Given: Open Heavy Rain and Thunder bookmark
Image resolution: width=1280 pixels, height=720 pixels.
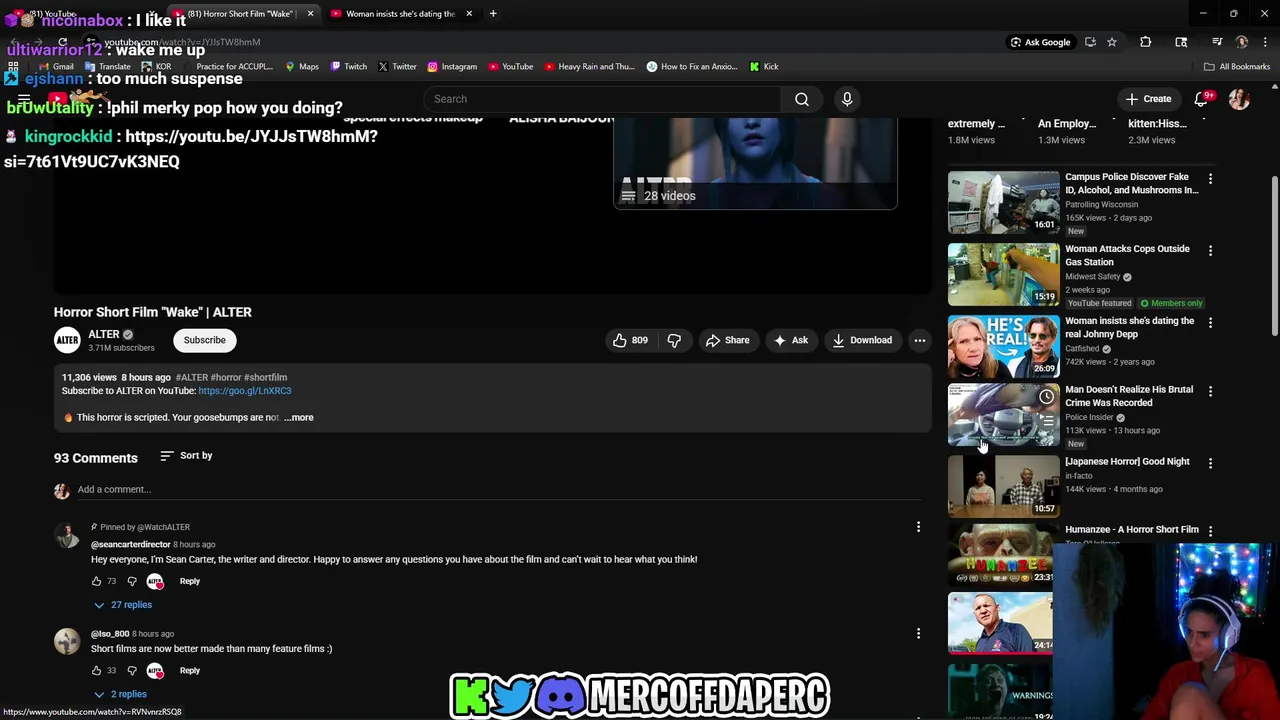Looking at the screenshot, I should point(589,67).
